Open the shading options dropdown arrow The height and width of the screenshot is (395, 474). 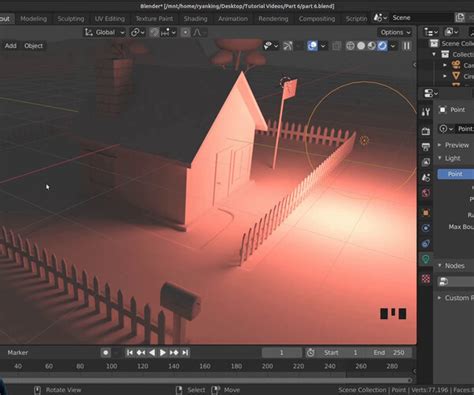pos(393,46)
